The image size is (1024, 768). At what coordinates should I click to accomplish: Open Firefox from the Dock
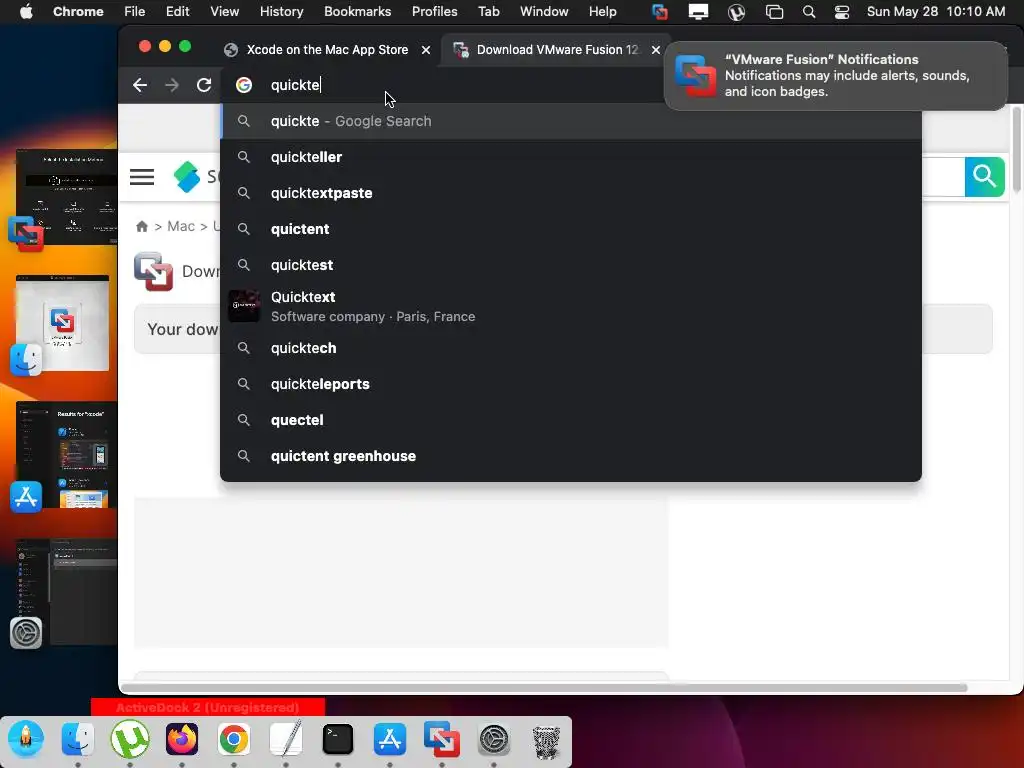(182, 739)
